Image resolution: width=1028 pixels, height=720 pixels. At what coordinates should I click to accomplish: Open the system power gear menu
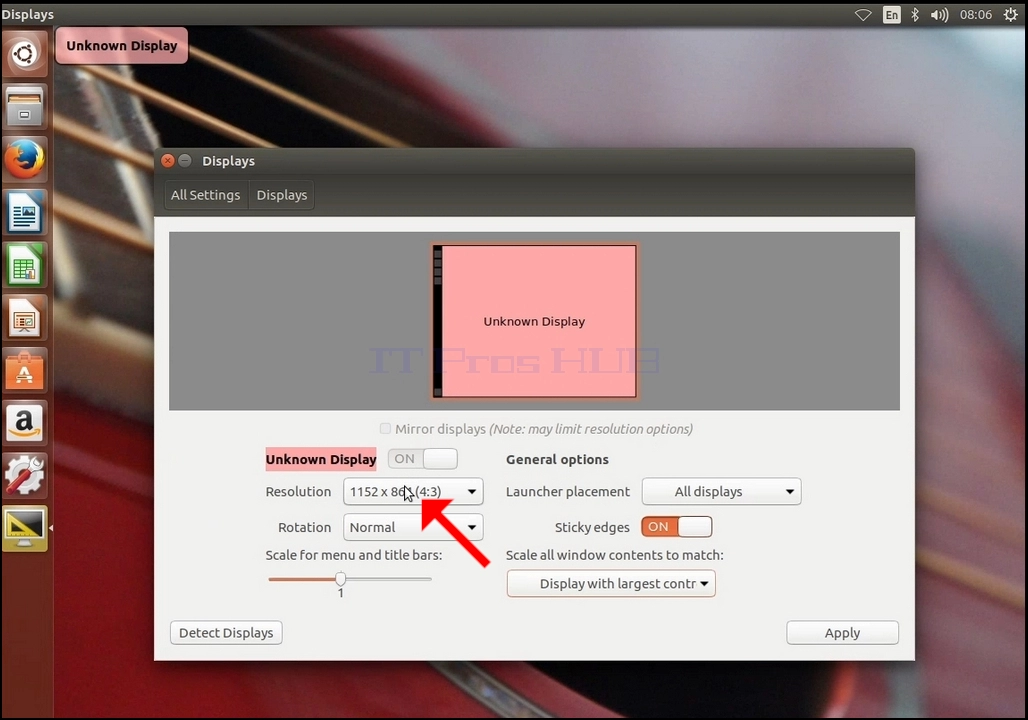(x=1010, y=14)
